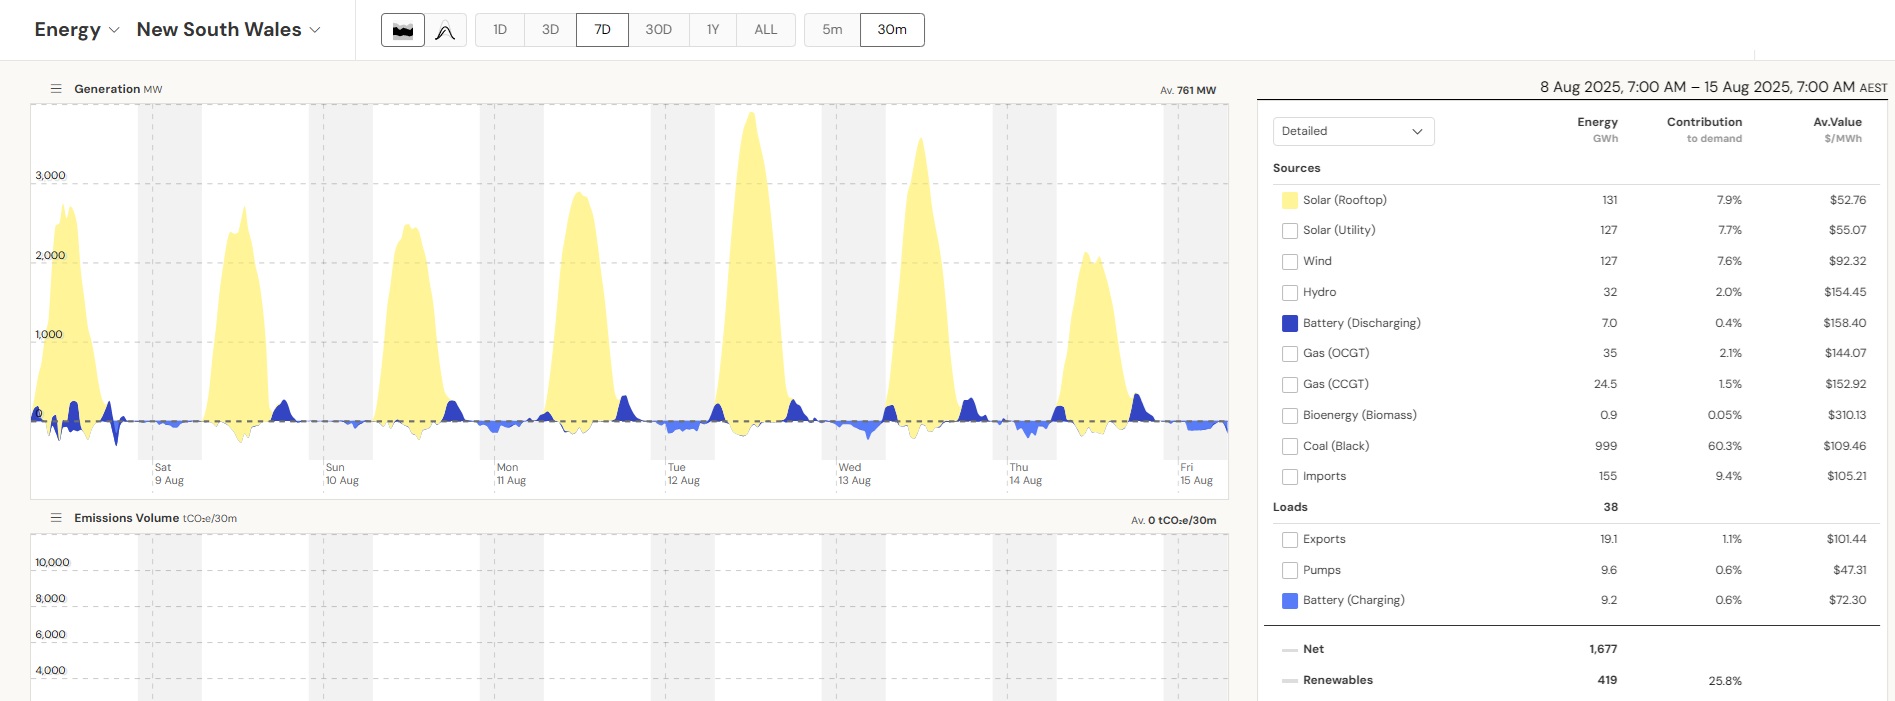Select the stacked area chart icon

pyautogui.click(x=403, y=30)
